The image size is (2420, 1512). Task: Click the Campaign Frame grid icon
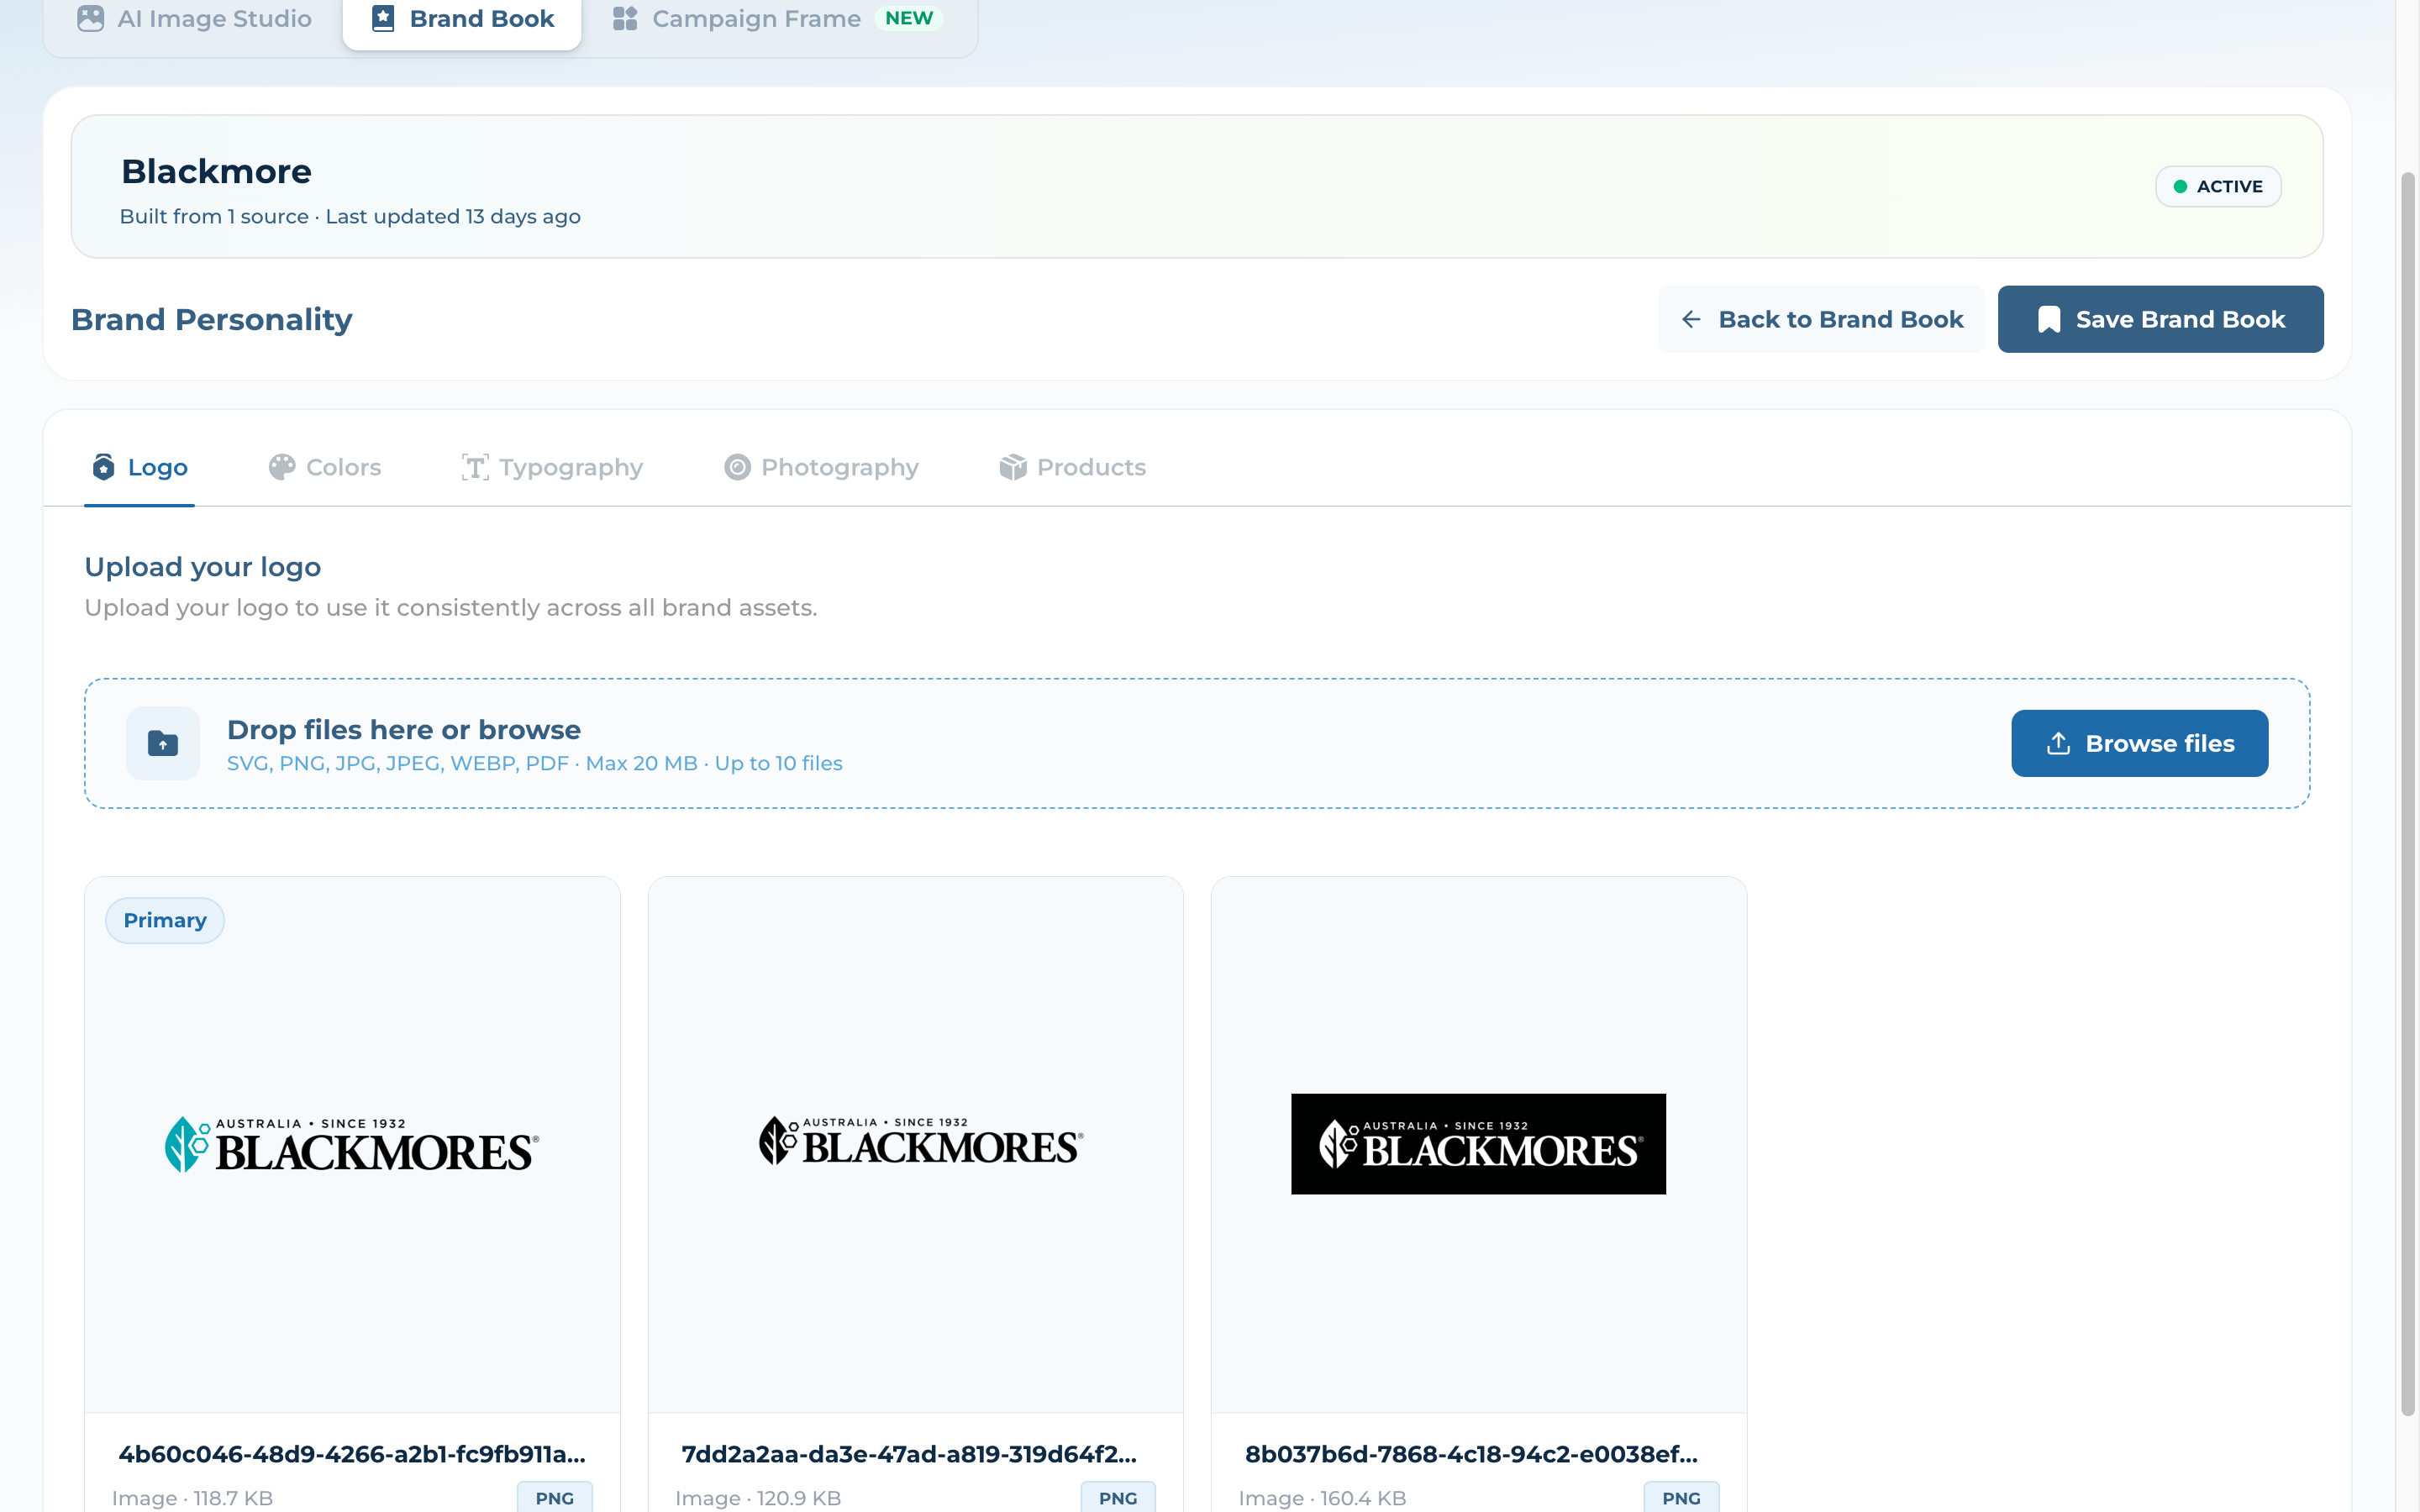[x=625, y=19]
